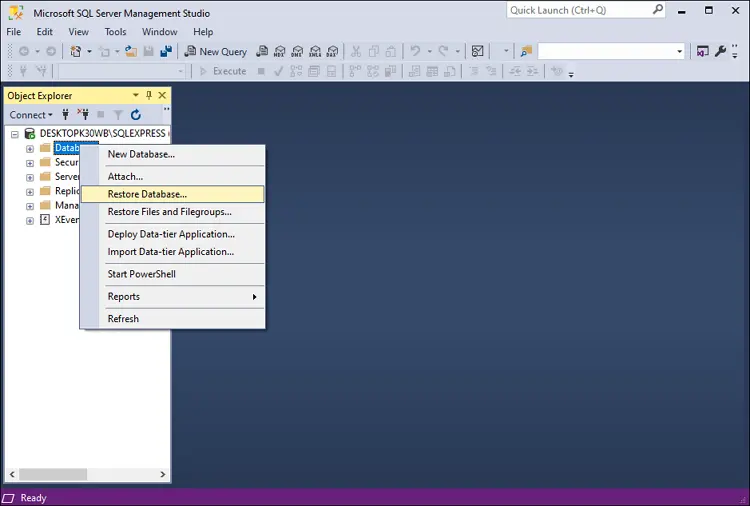Open the Undo history dropdown arrow
The height and width of the screenshot is (506, 750).
[430, 51]
